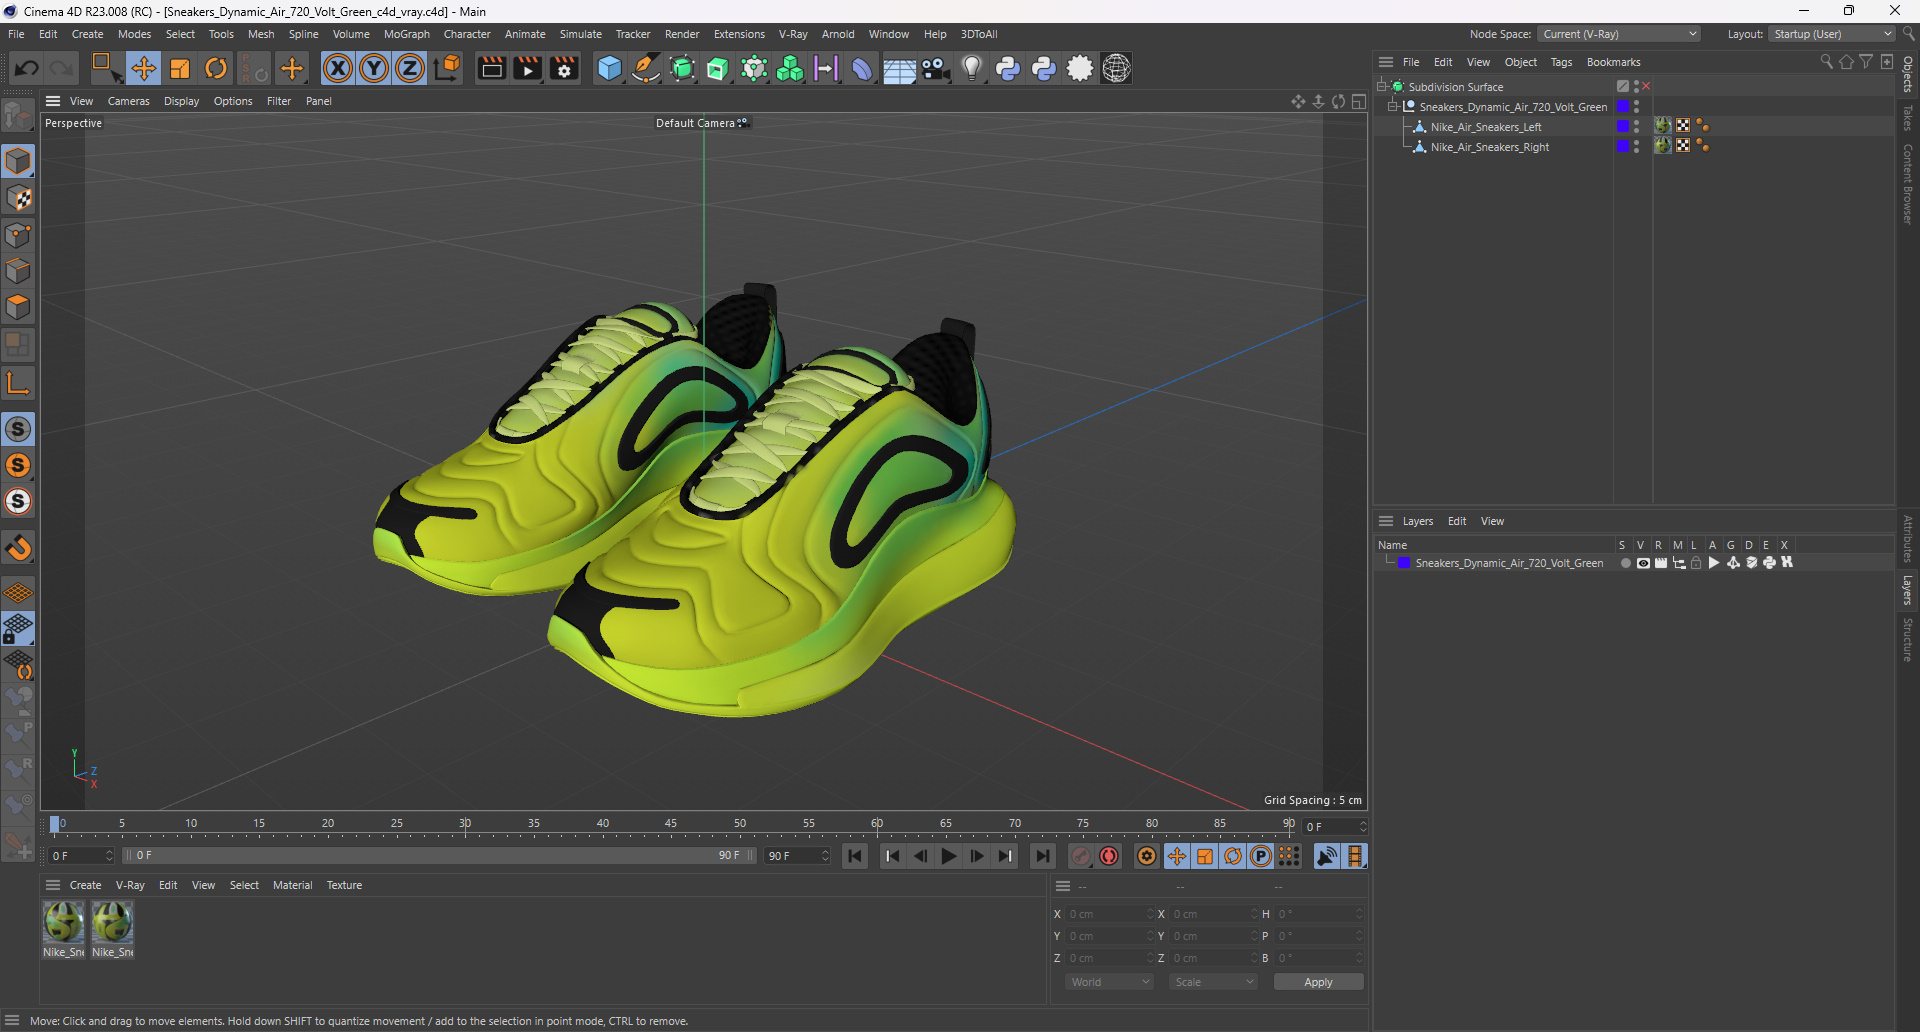Screen dimensions: 1920x1032
Task: Select the Move tool in top toolbar
Action: pos(144,68)
